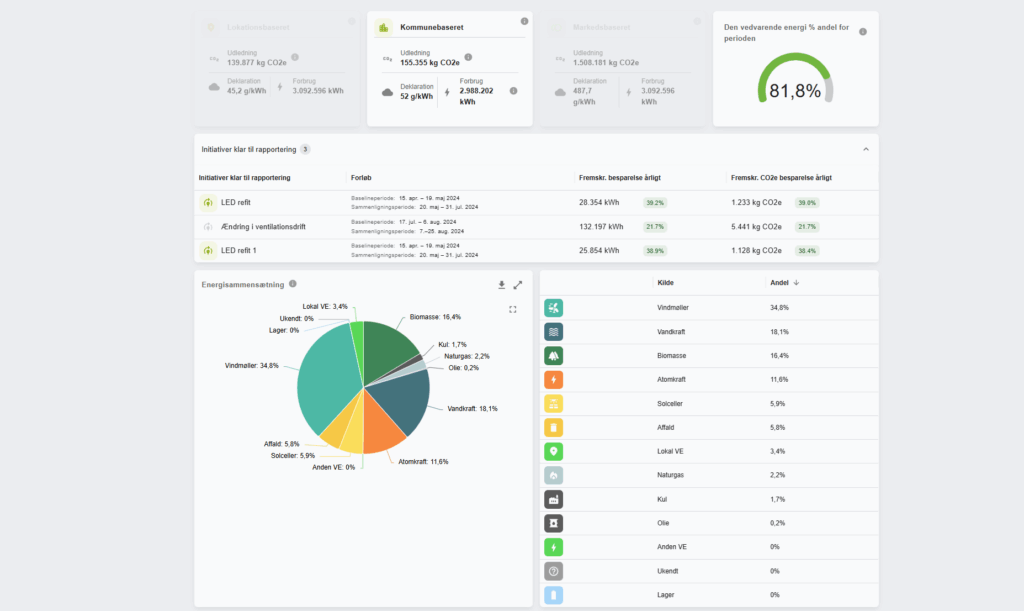Click the Biomasse trees icon
The width and height of the screenshot is (1024, 611).
(553, 356)
